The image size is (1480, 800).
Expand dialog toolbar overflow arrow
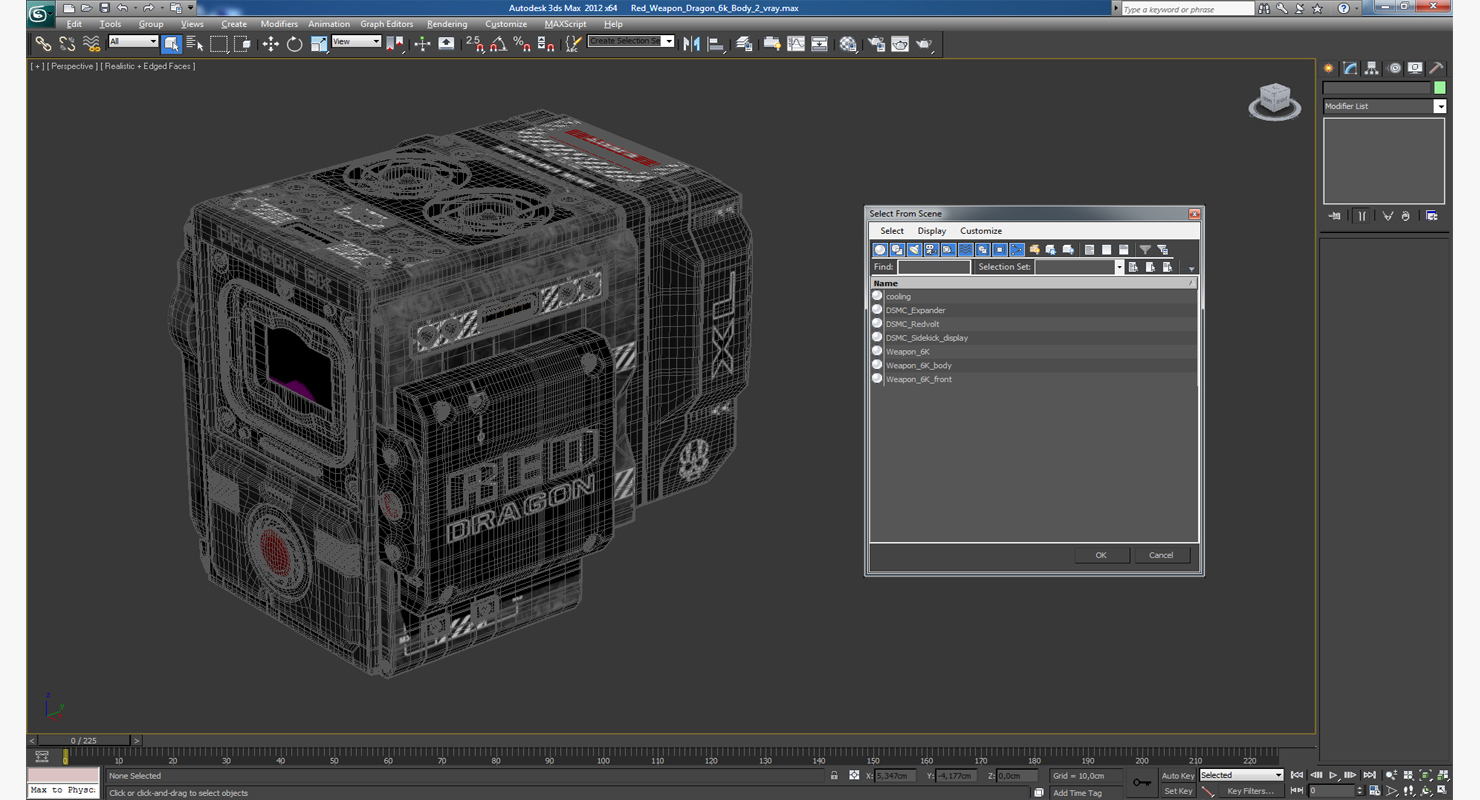[1192, 268]
